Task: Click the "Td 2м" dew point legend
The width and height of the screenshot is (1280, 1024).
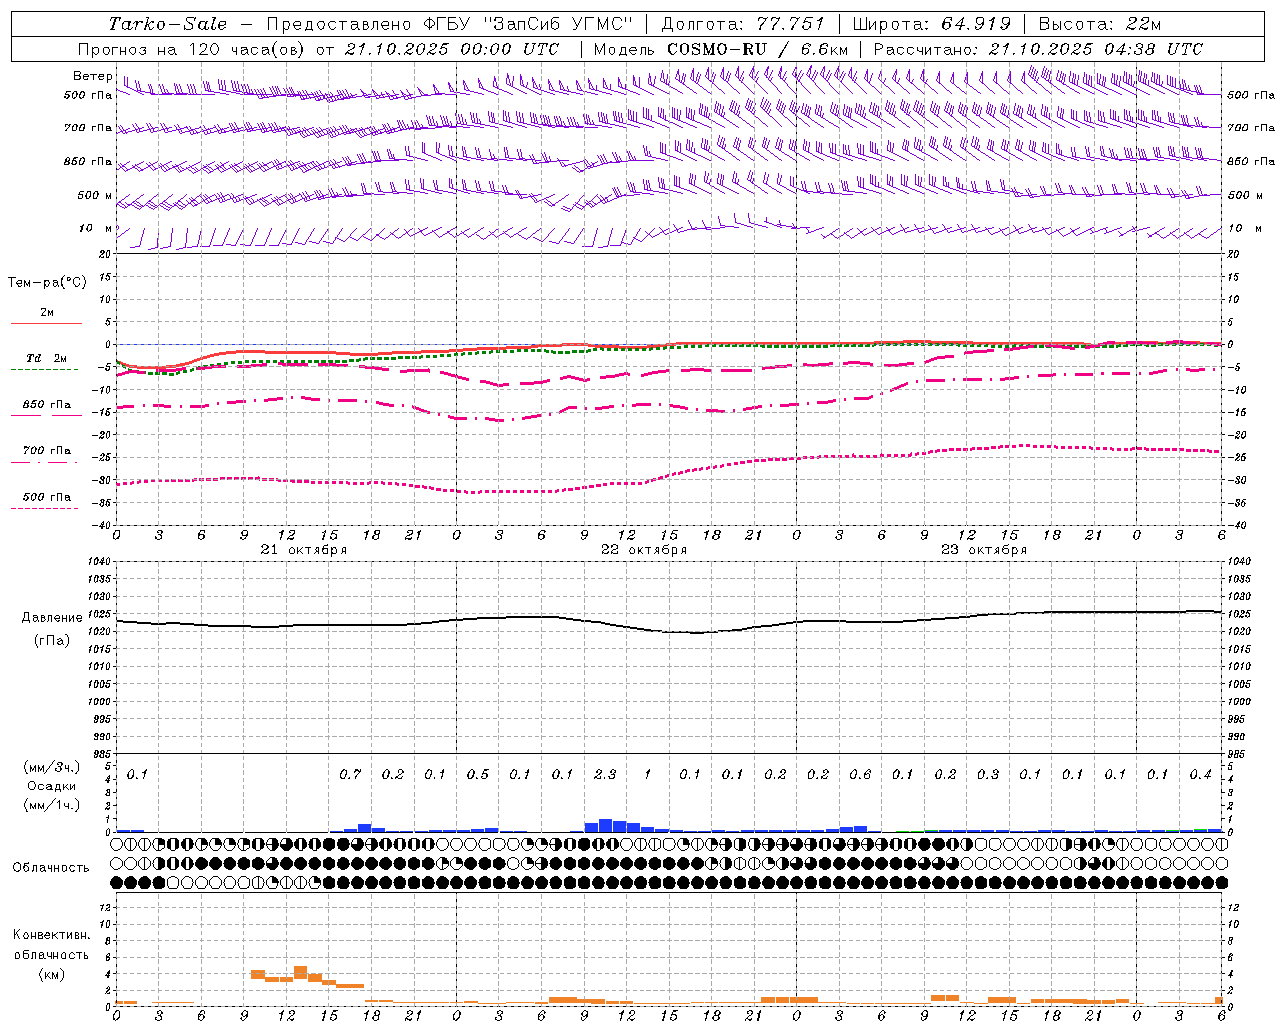Action: click(x=46, y=358)
